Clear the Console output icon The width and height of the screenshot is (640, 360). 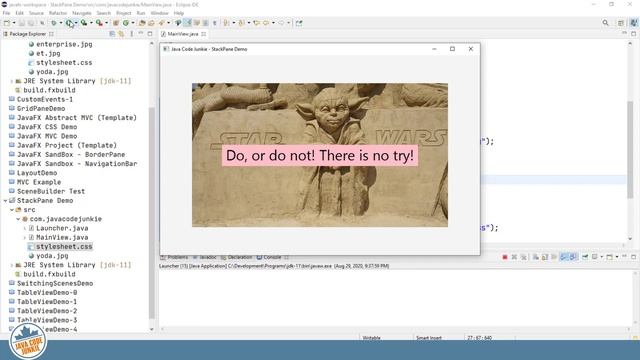(536, 257)
